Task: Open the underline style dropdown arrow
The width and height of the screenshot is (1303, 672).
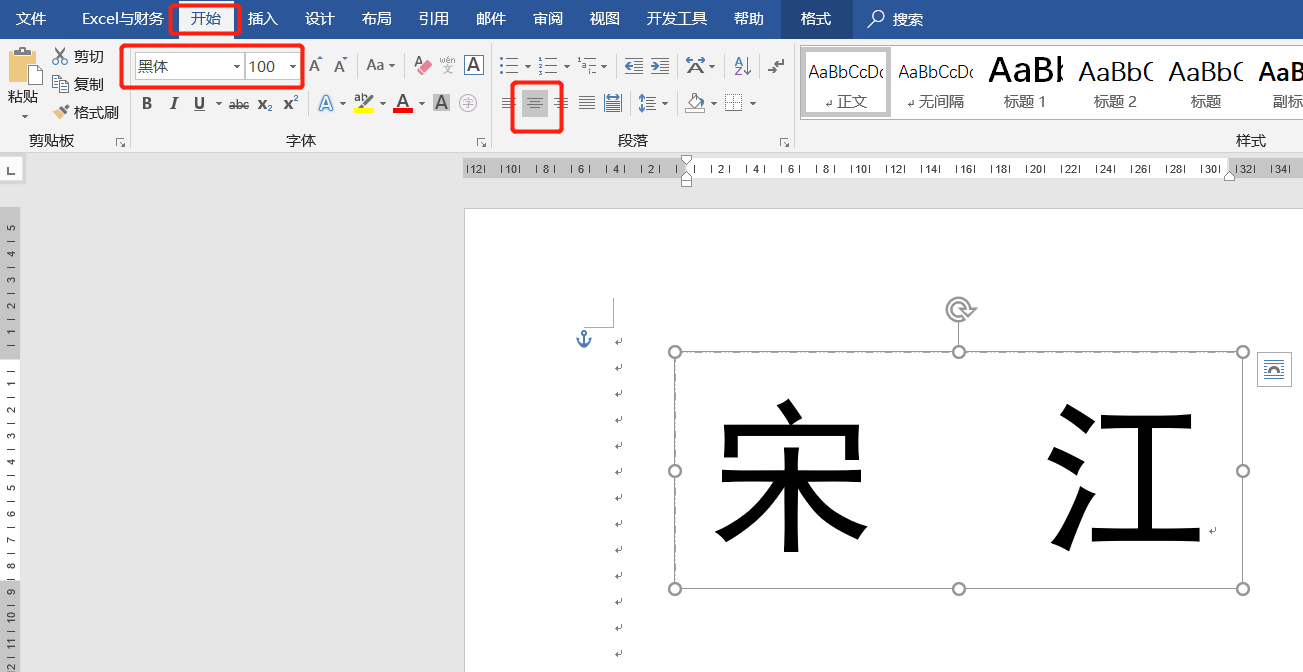Action: 217,104
